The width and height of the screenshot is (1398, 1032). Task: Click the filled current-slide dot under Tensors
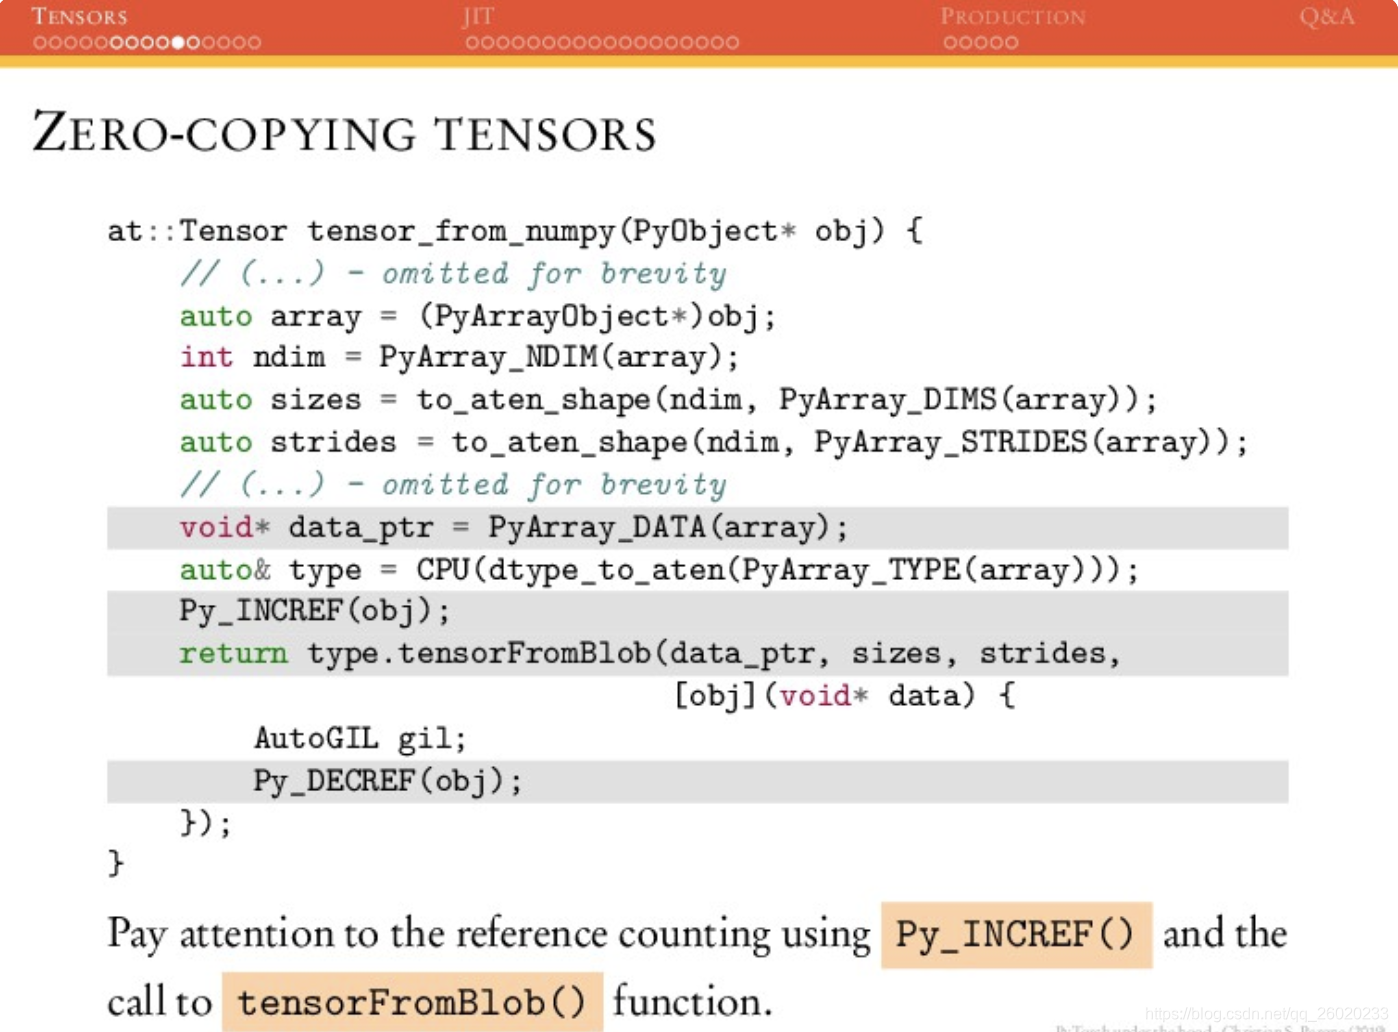coord(178,43)
